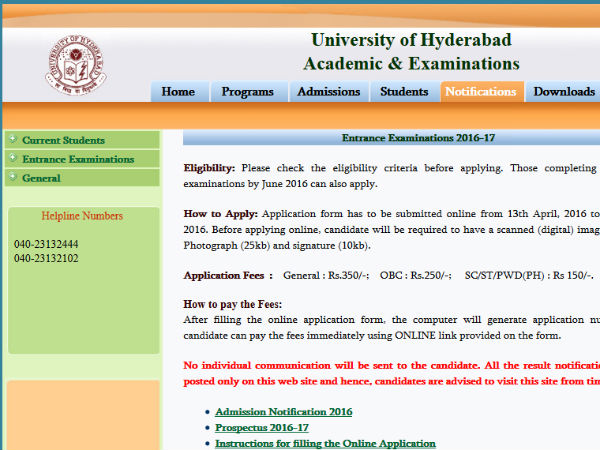Open Instructions for filling the Online Application
The image size is (600, 450).
point(325,443)
